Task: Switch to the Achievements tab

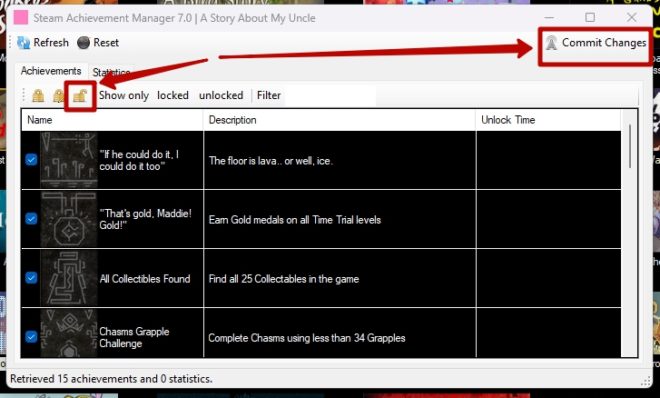Action: pyautogui.click(x=51, y=71)
